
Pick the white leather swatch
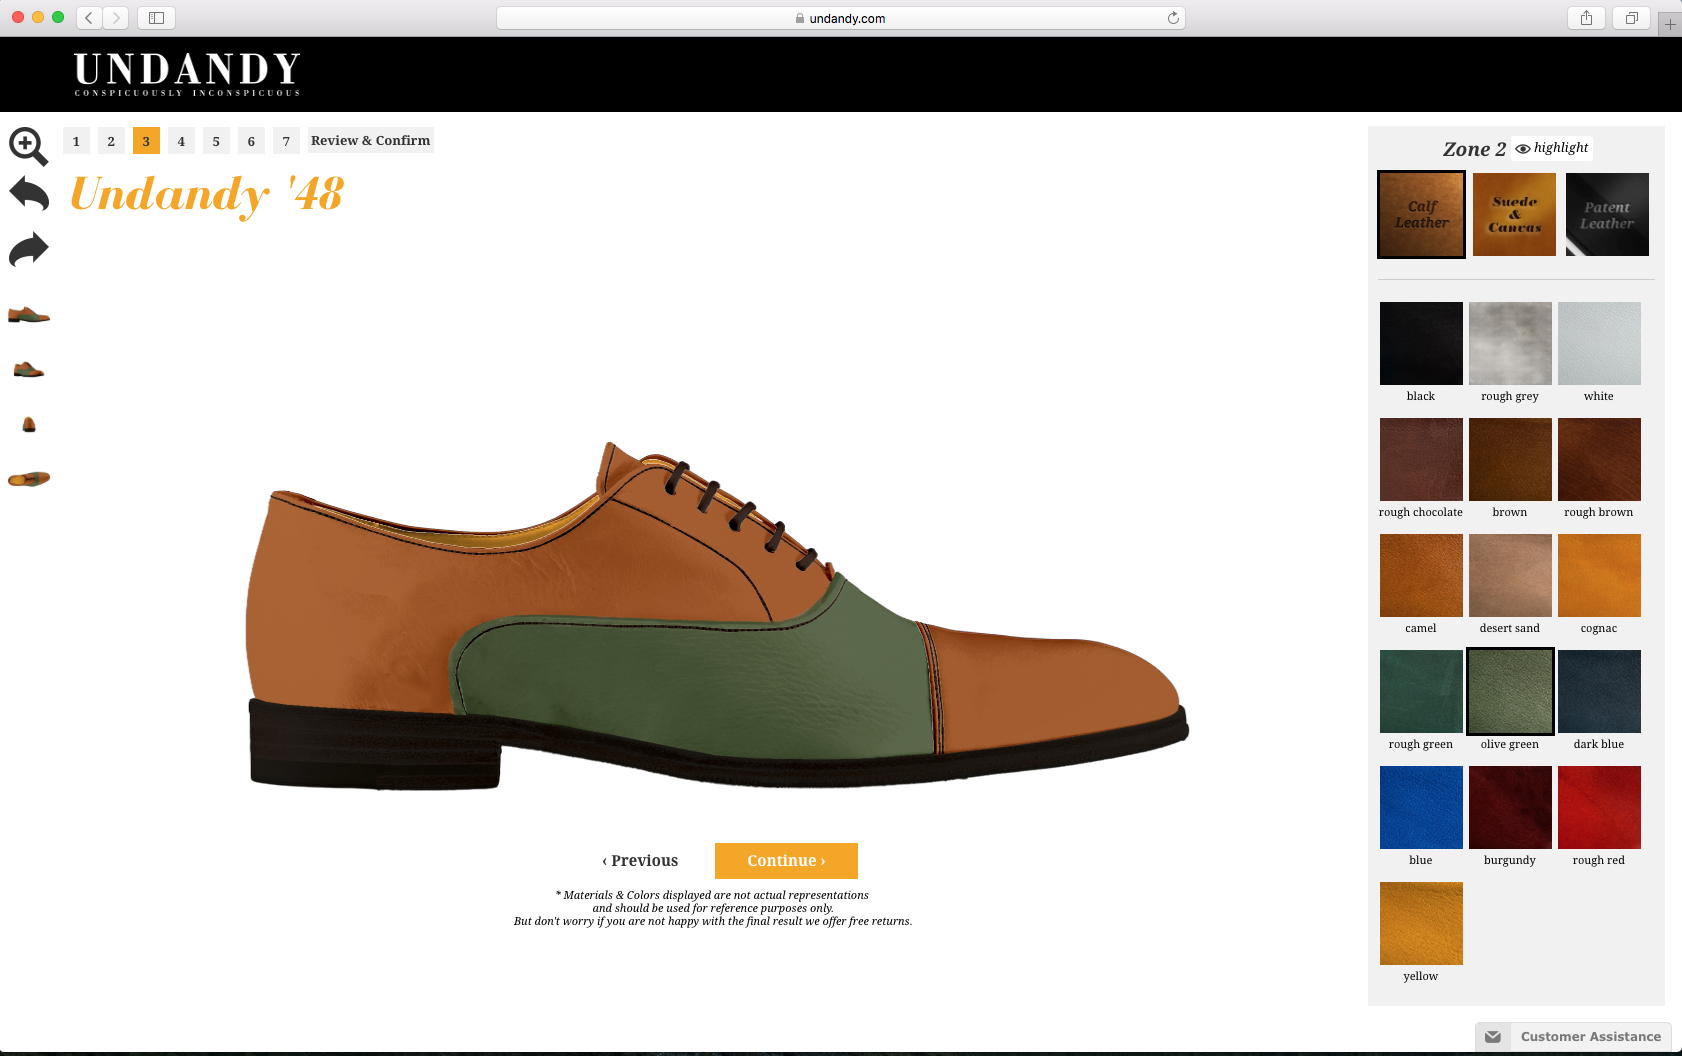tap(1599, 343)
